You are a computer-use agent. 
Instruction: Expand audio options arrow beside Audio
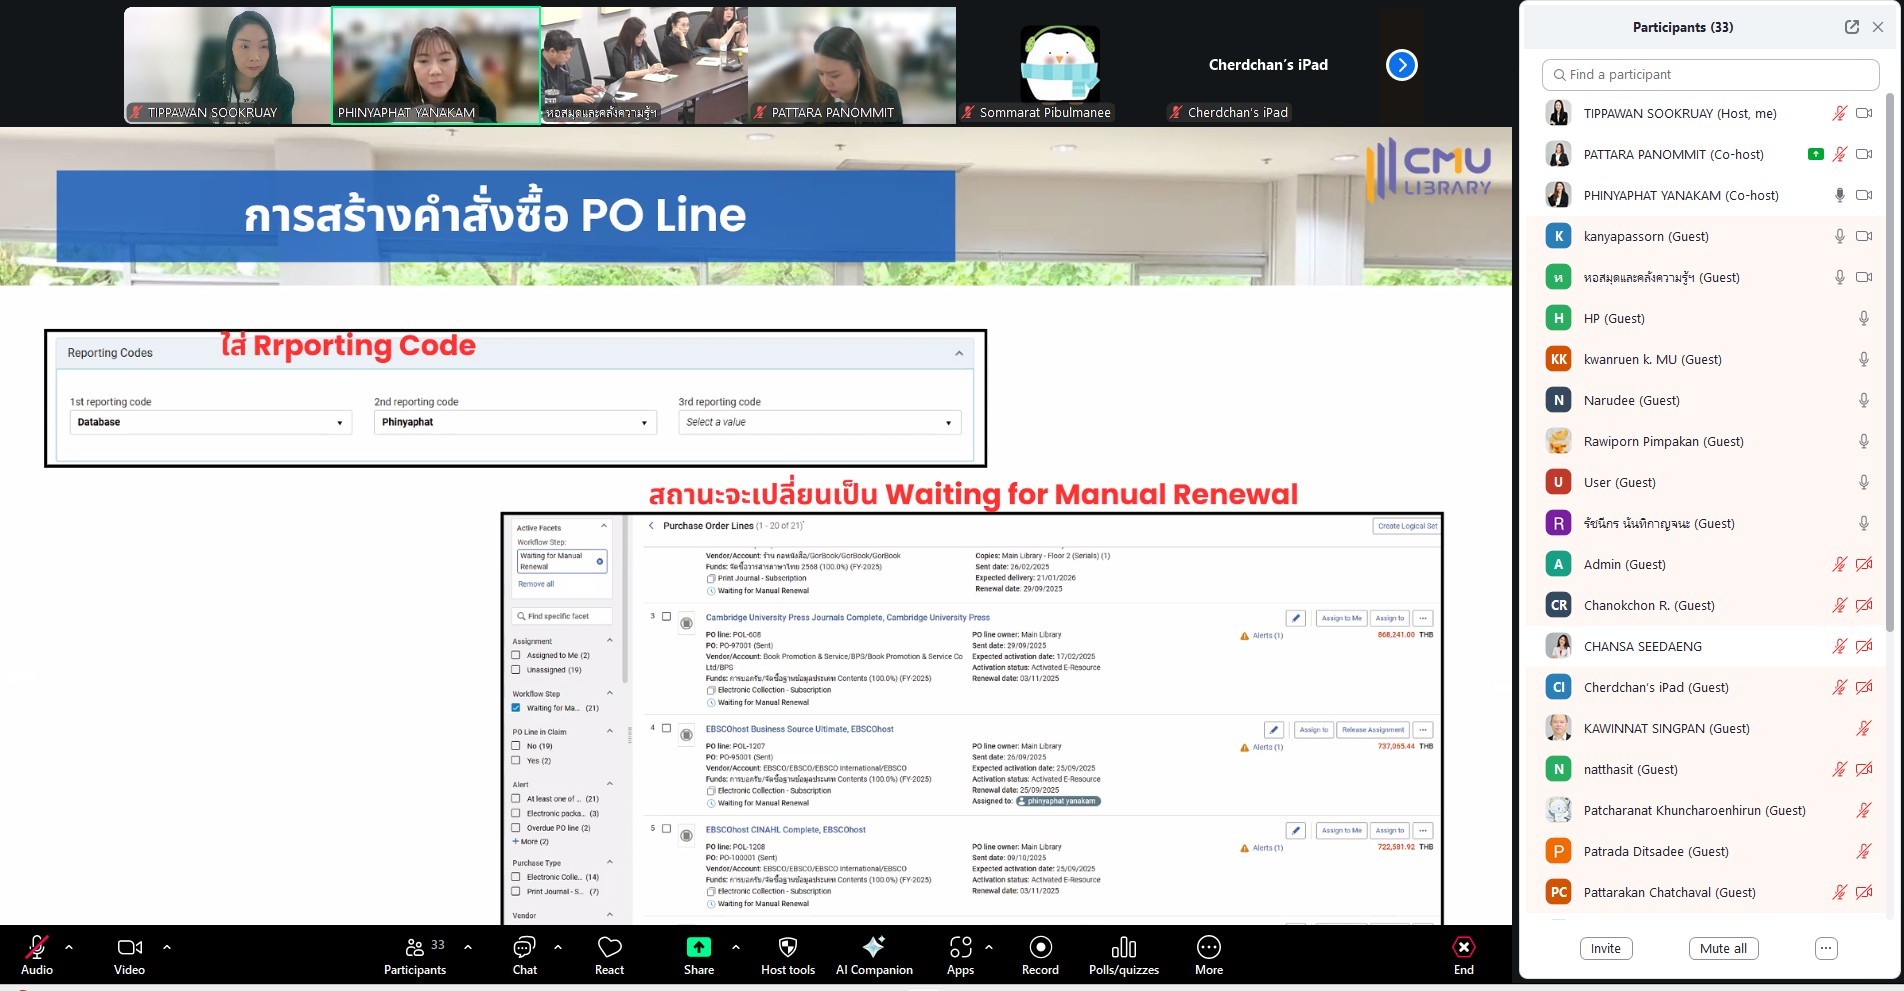tap(69, 946)
